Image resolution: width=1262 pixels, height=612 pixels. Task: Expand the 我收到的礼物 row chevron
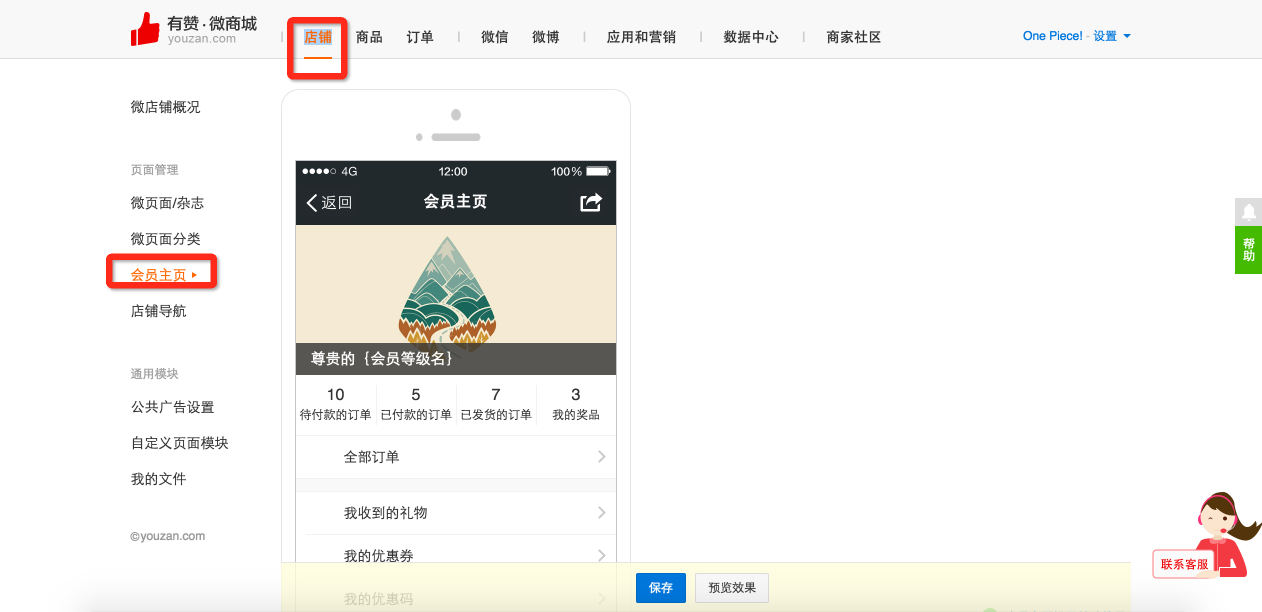(x=601, y=513)
